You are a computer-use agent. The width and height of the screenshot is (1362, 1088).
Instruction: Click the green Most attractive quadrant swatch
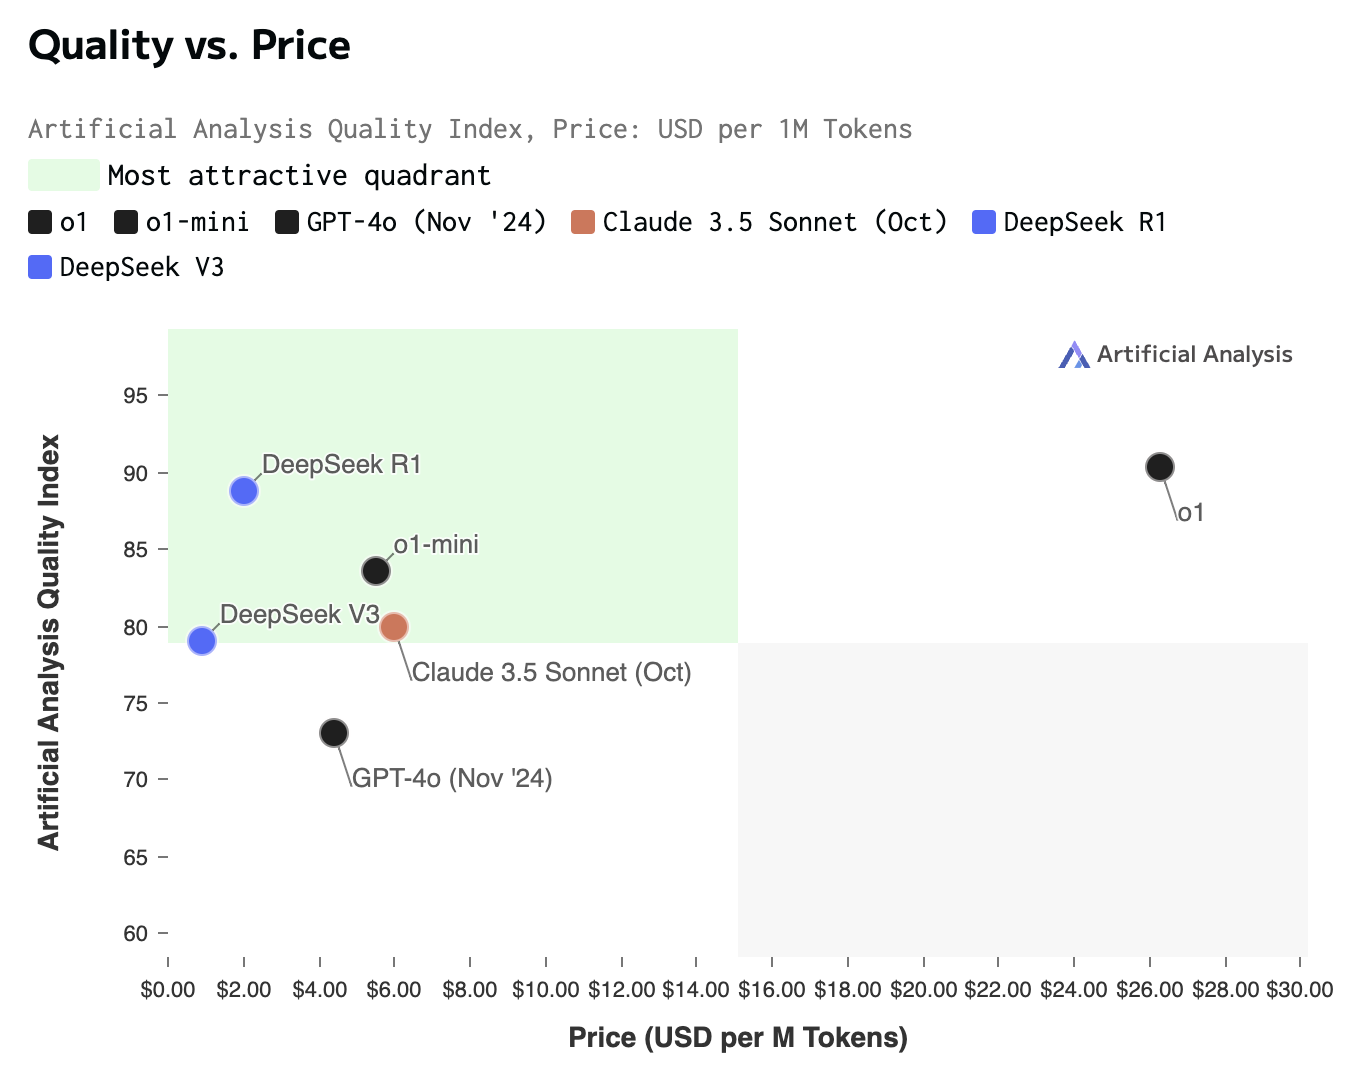pyautogui.click(x=63, y=175)
